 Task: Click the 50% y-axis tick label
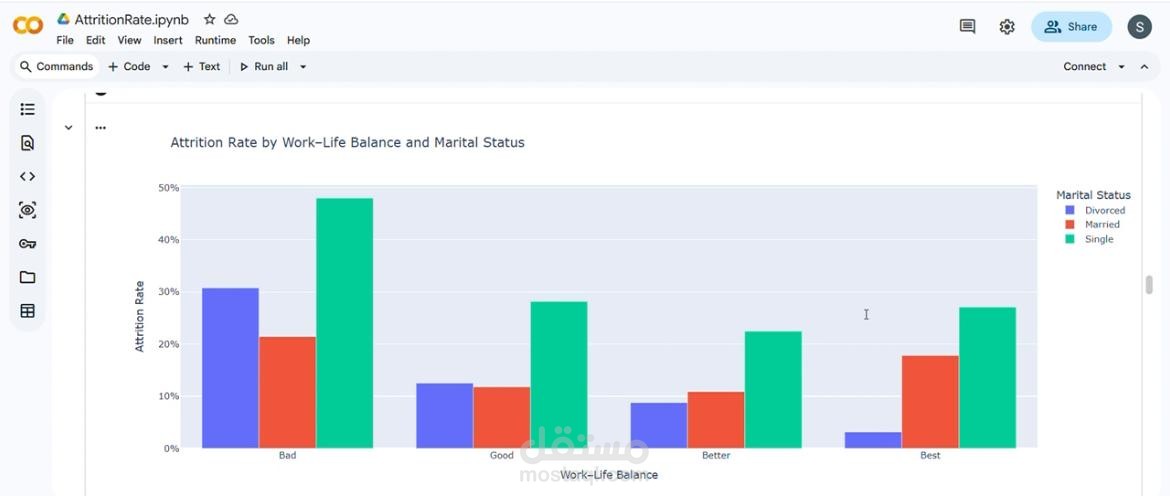coord(169,188)
